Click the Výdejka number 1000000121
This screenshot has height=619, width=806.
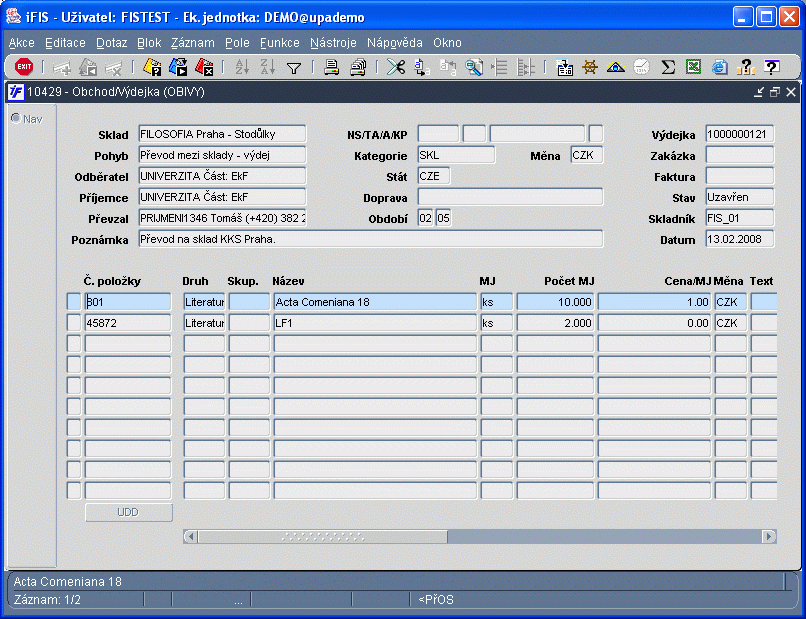740,134
